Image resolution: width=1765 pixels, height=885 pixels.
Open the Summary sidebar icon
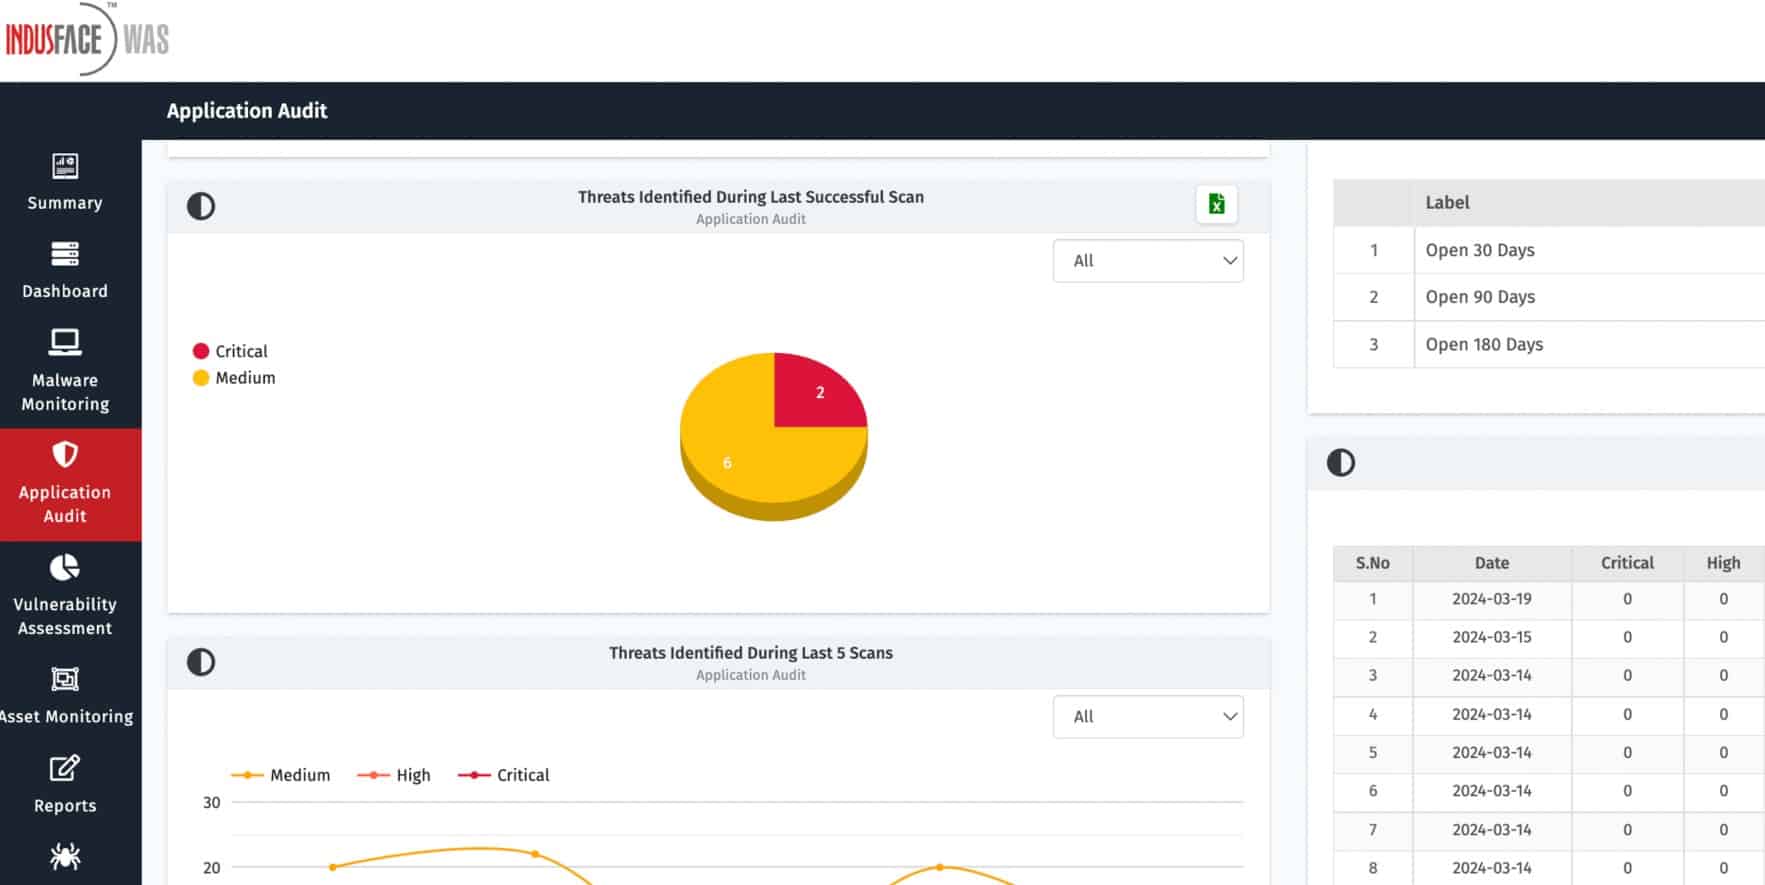(x=65, y=166)
